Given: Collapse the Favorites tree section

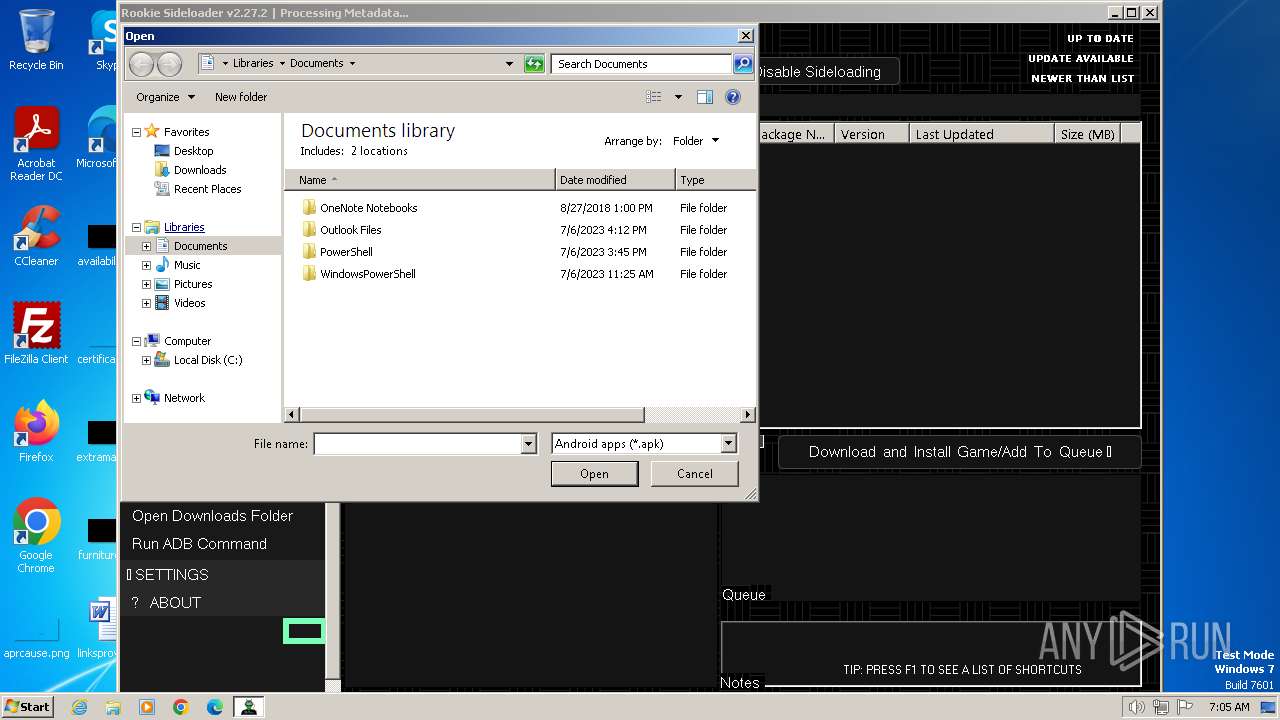Looking at the screenshot, I should pyautogui.click(x=137, y=132).
